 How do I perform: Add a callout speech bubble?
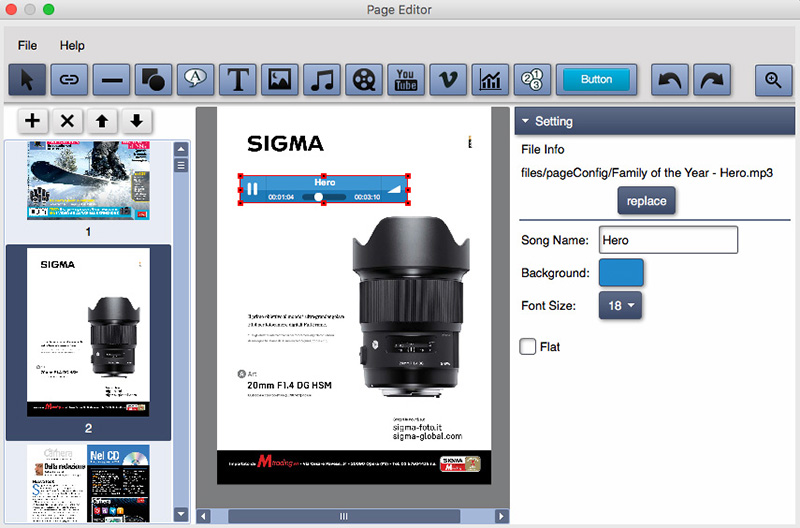[195, 80]
